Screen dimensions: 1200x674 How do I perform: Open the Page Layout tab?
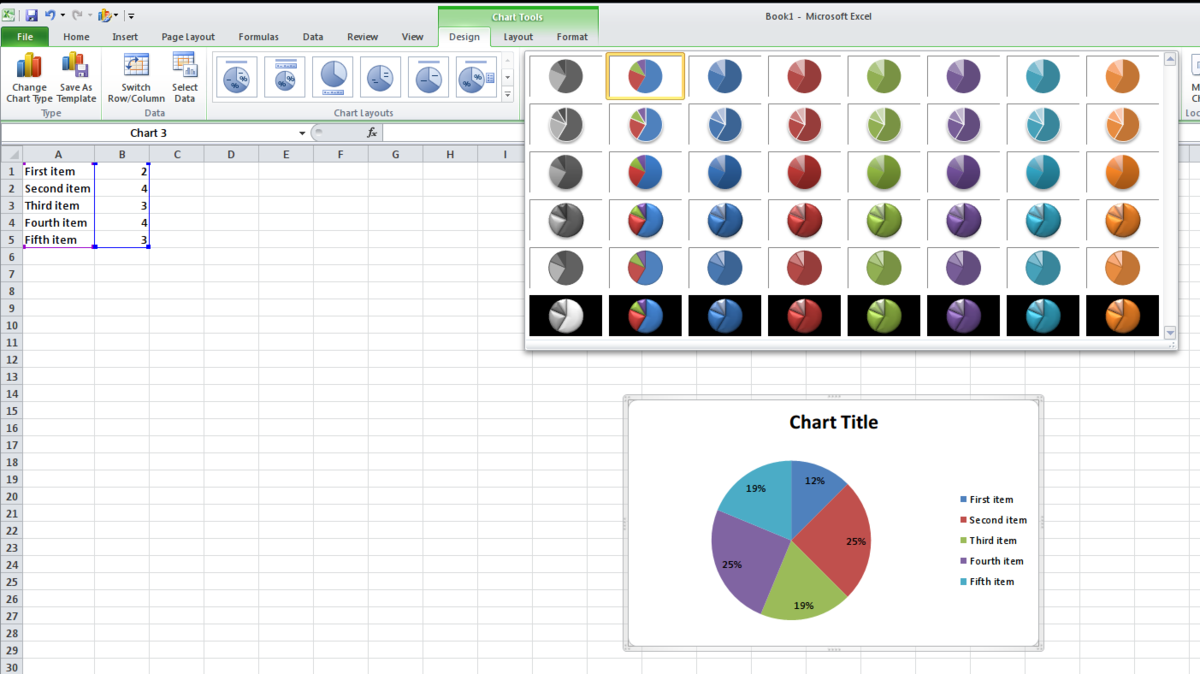(x=188, y=37)
